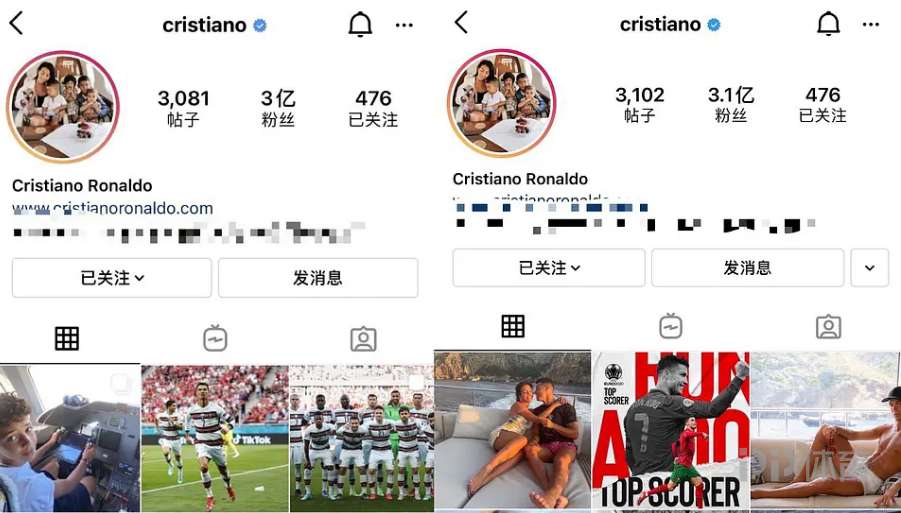This screenshot has width=901, height=513.
Task: Open notification bell on right profile
Action: tap(829, 24)
